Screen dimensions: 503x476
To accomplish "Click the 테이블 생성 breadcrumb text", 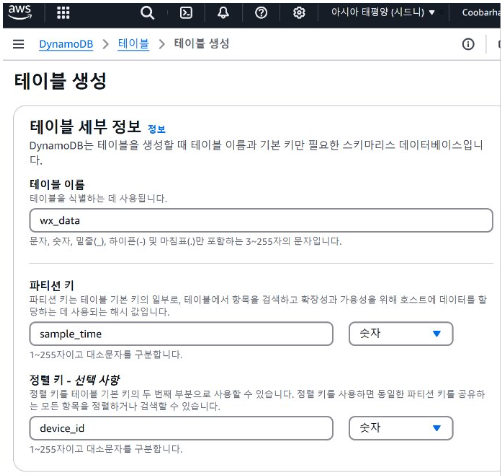I will pos(202,44).
